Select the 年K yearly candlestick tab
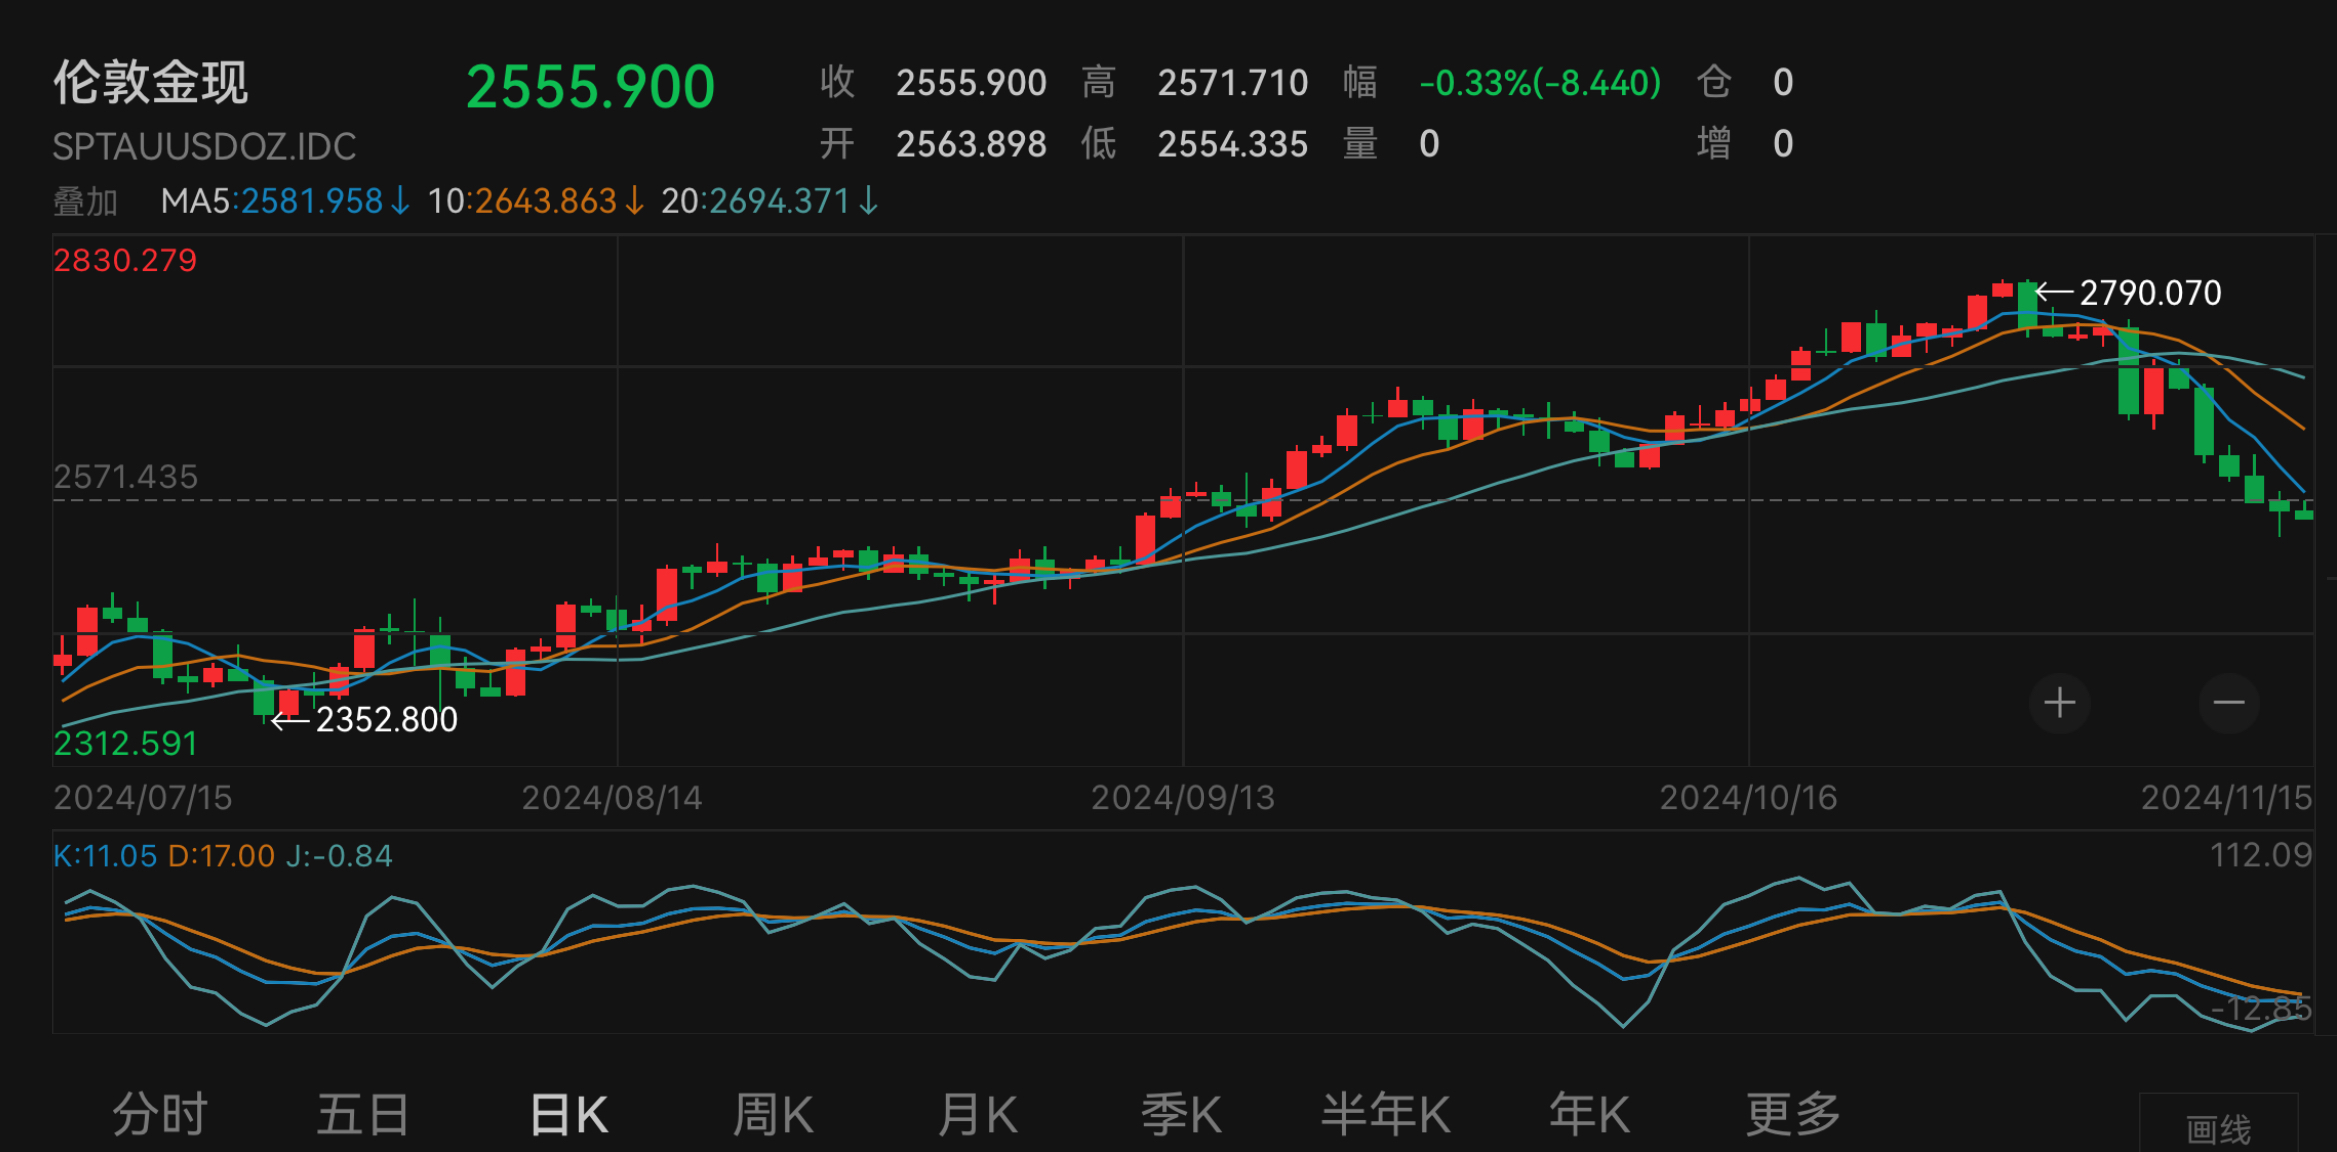The image size is (2337, 1152). point(1590,1114)
